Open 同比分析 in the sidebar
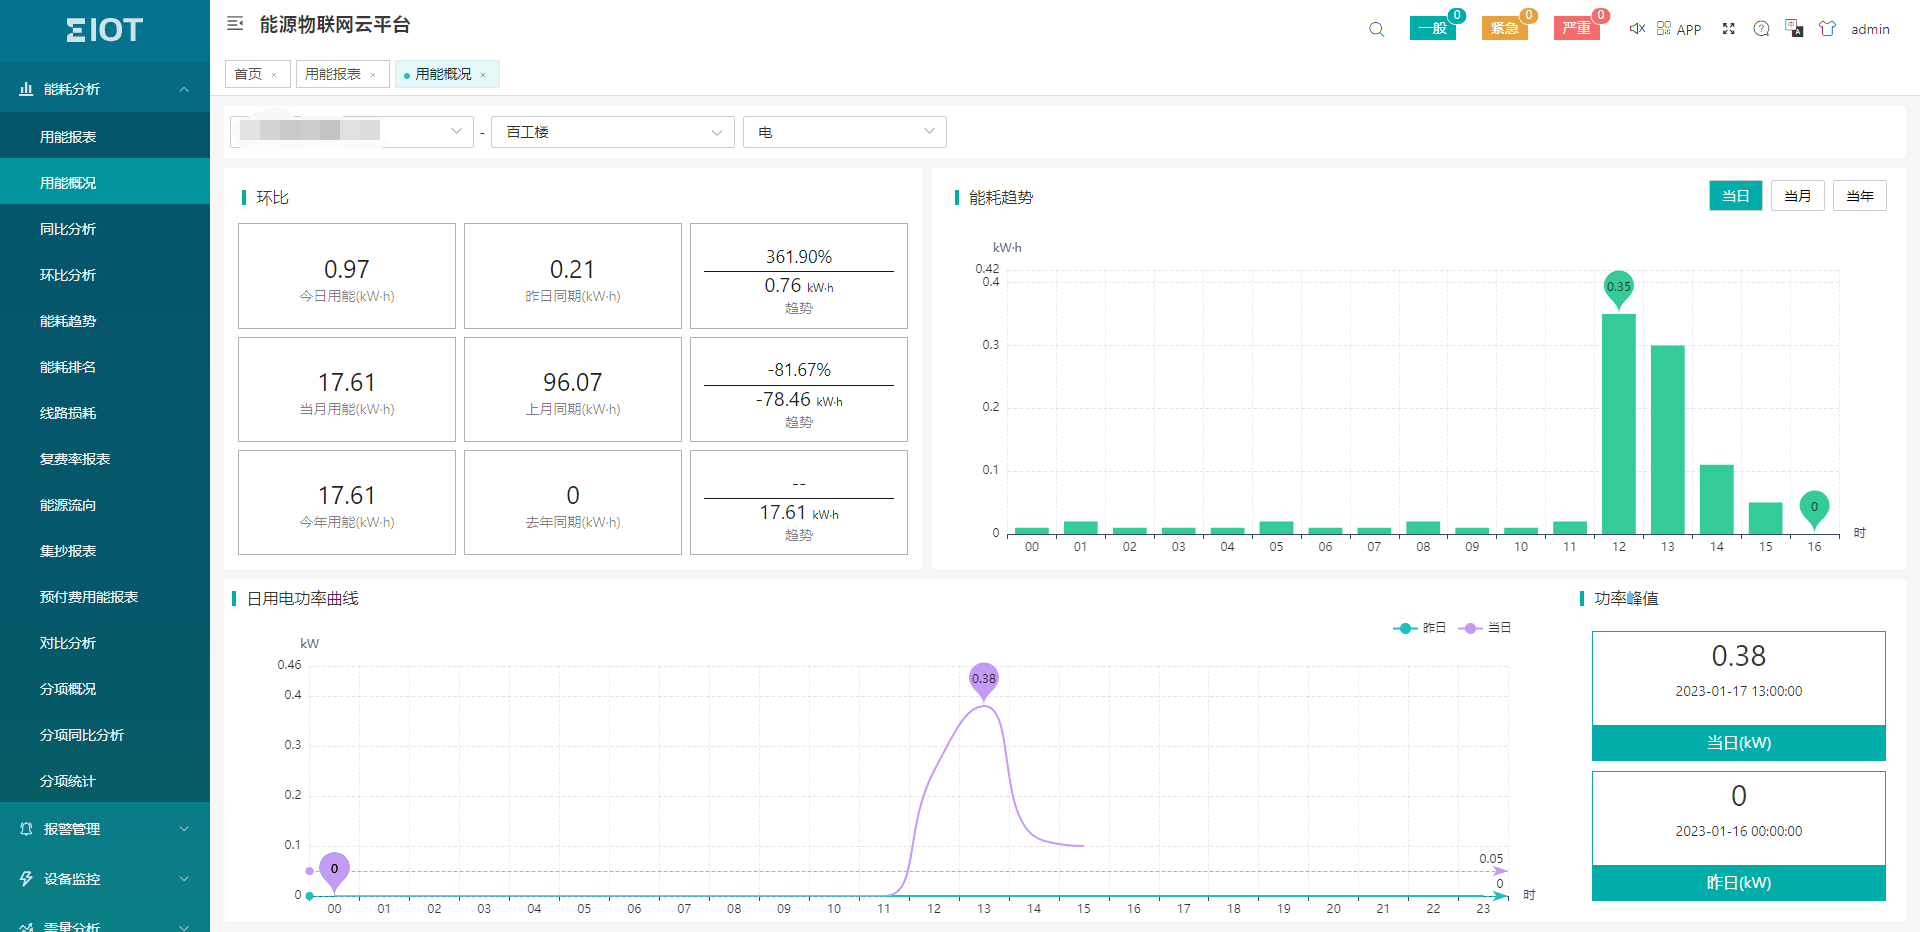 pos(105,229)
